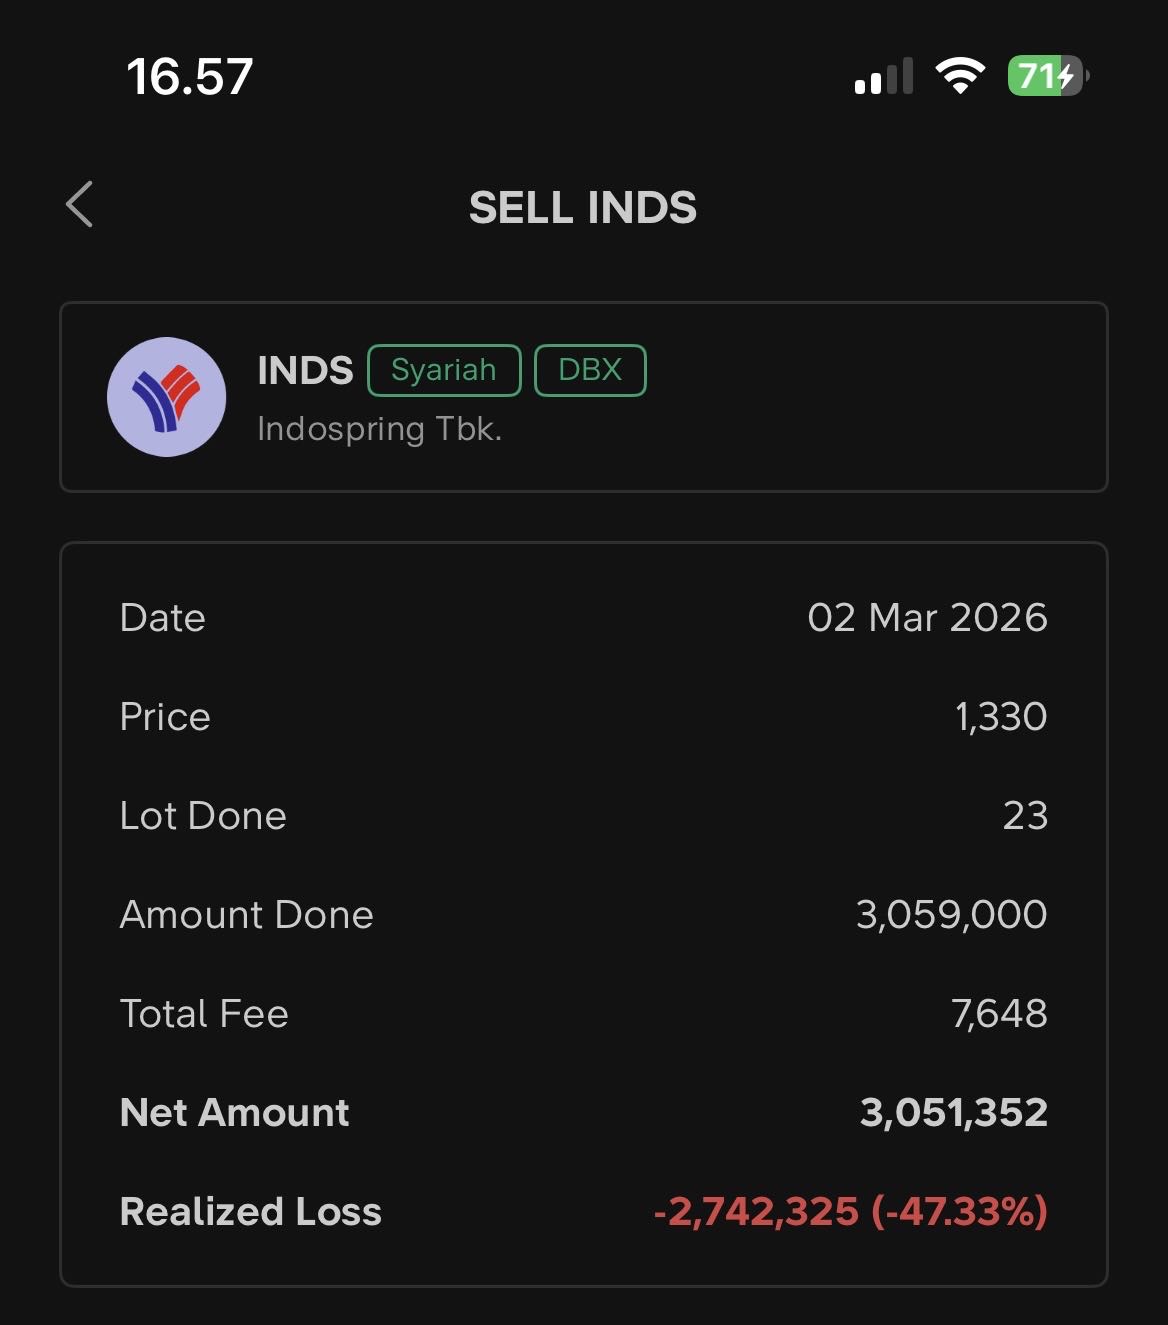Tap the Price value 1,330
This screenshot has width=1168, height=1325.
click(1000, 717)
